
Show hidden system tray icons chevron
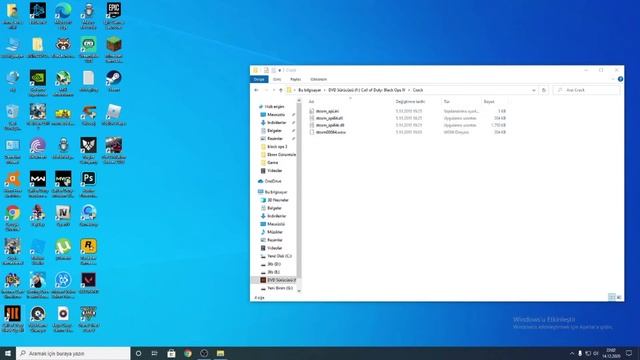572,353
